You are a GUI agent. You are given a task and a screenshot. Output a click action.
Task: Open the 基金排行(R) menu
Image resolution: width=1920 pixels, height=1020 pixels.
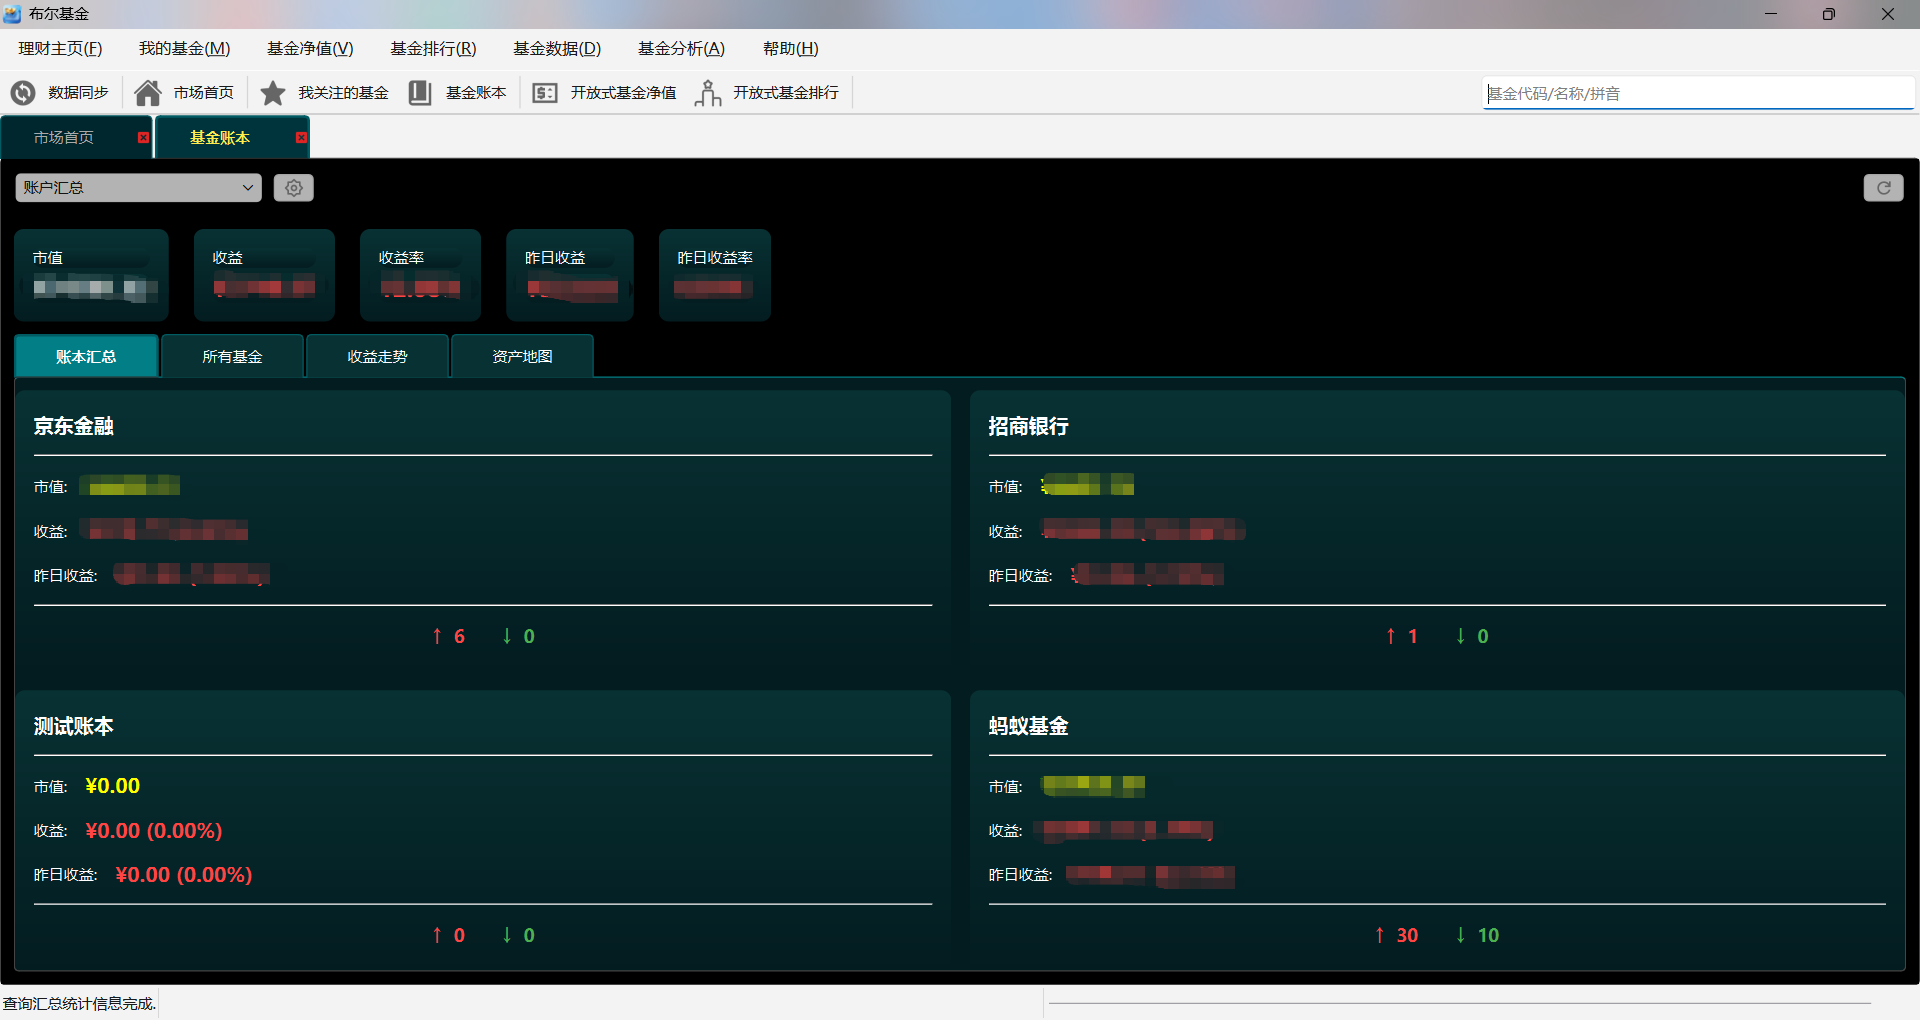433,49
